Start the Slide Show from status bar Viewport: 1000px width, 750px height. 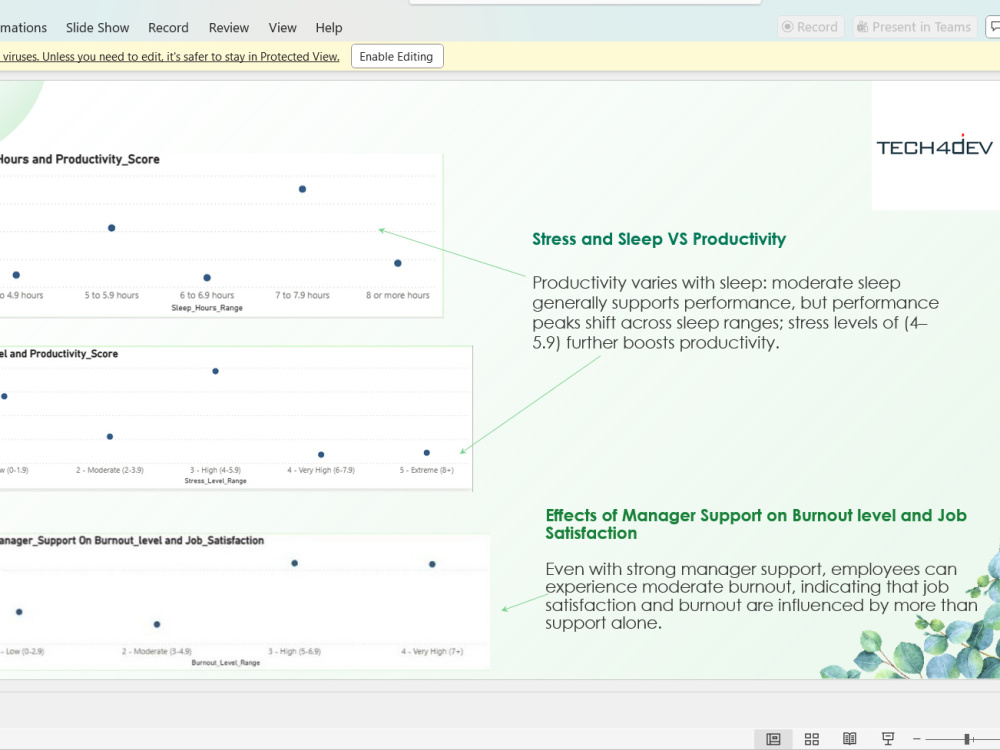[888, 739]
